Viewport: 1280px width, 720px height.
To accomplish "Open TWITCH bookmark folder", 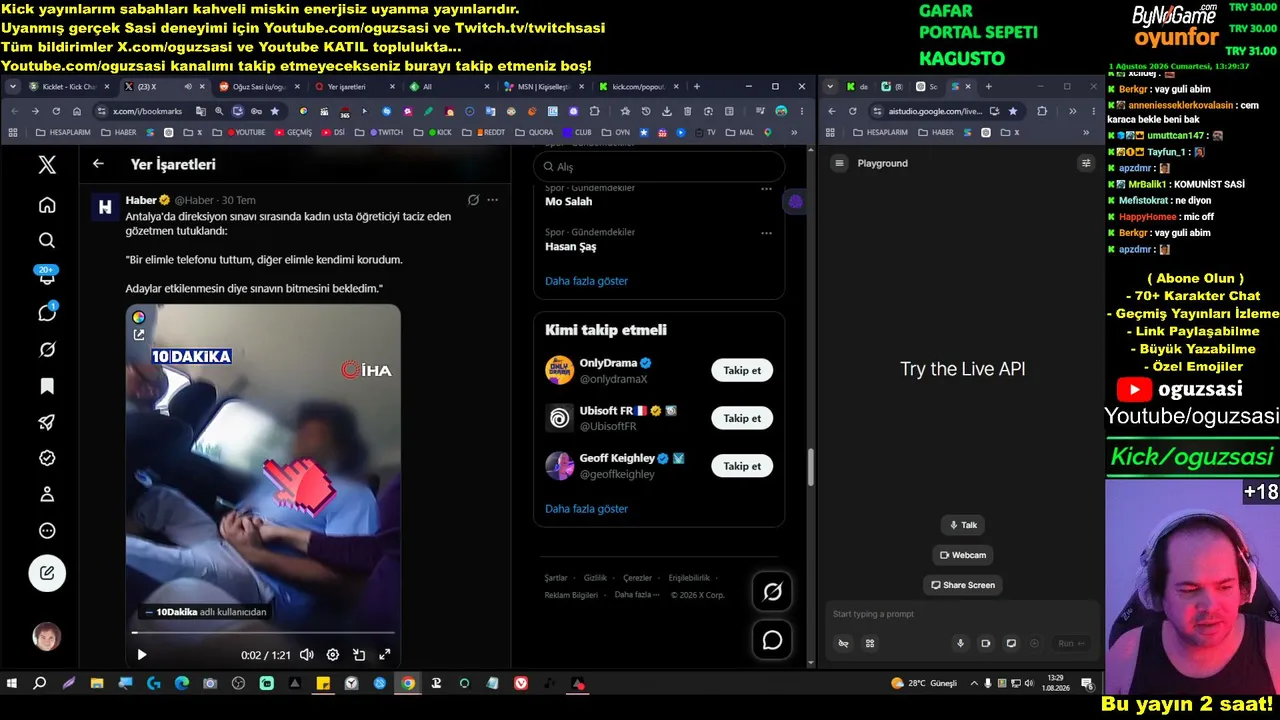I will [387, 132].
